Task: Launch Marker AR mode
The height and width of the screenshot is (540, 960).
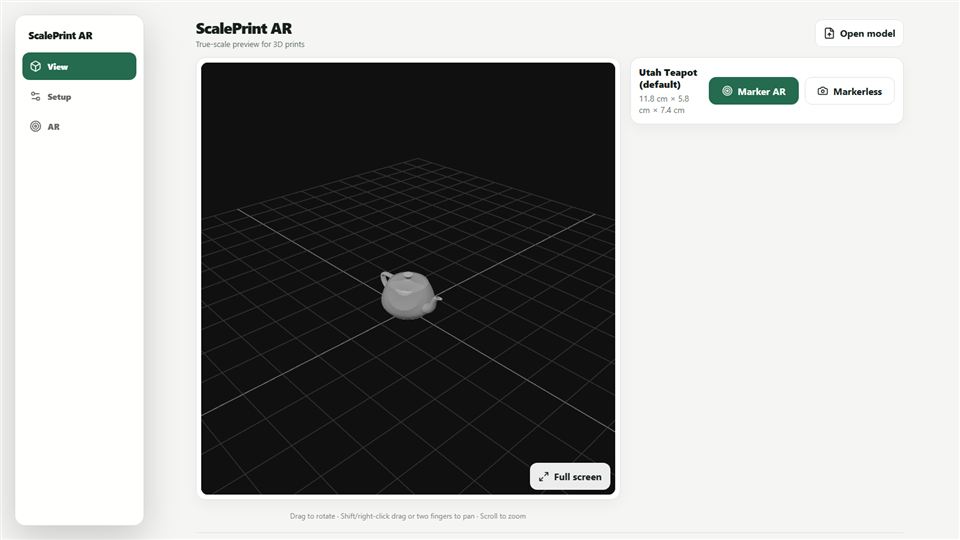Action: click(x=753, y=91)
